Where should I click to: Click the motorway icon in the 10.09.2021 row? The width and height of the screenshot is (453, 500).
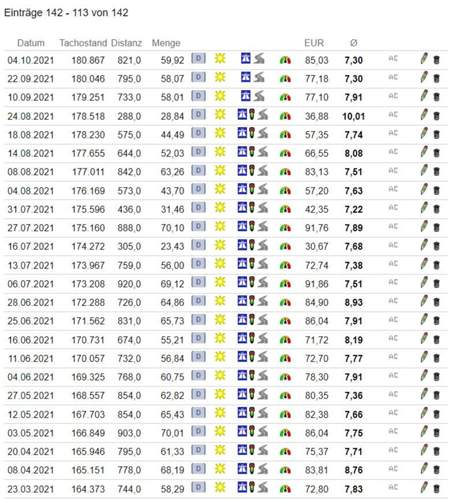pyautogui.click(x=246, y=96)
